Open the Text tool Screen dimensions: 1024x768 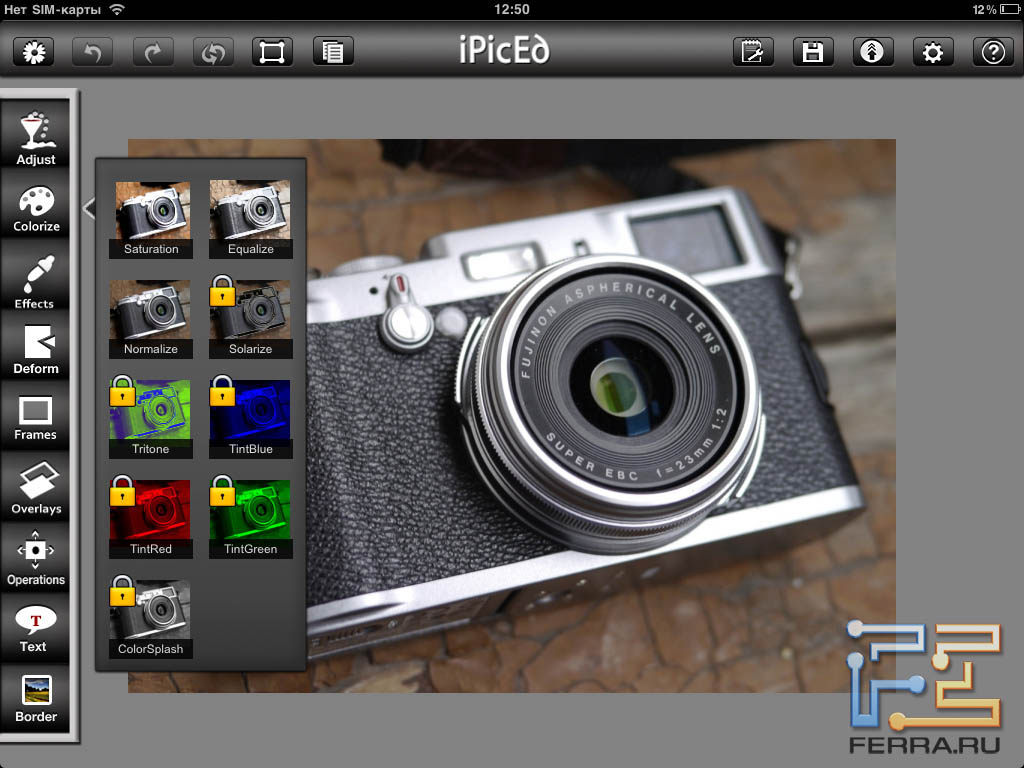tap(35, 628)
